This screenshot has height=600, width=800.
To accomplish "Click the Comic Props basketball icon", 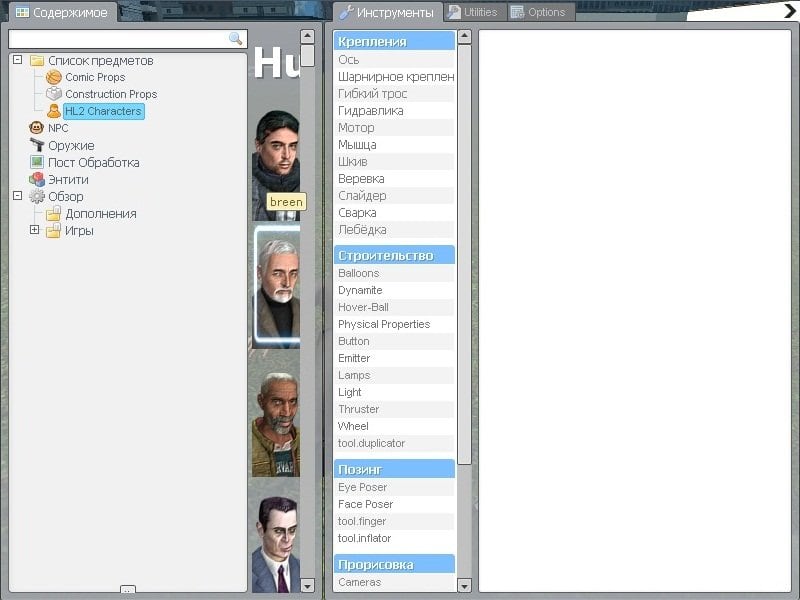I will click(54, 77).
